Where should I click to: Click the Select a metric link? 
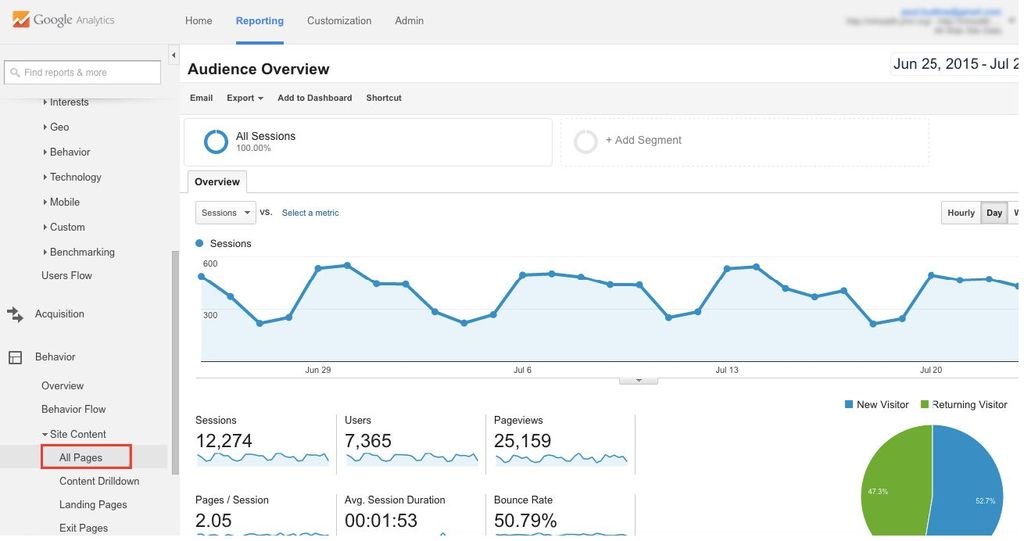(x=310, y=213)
